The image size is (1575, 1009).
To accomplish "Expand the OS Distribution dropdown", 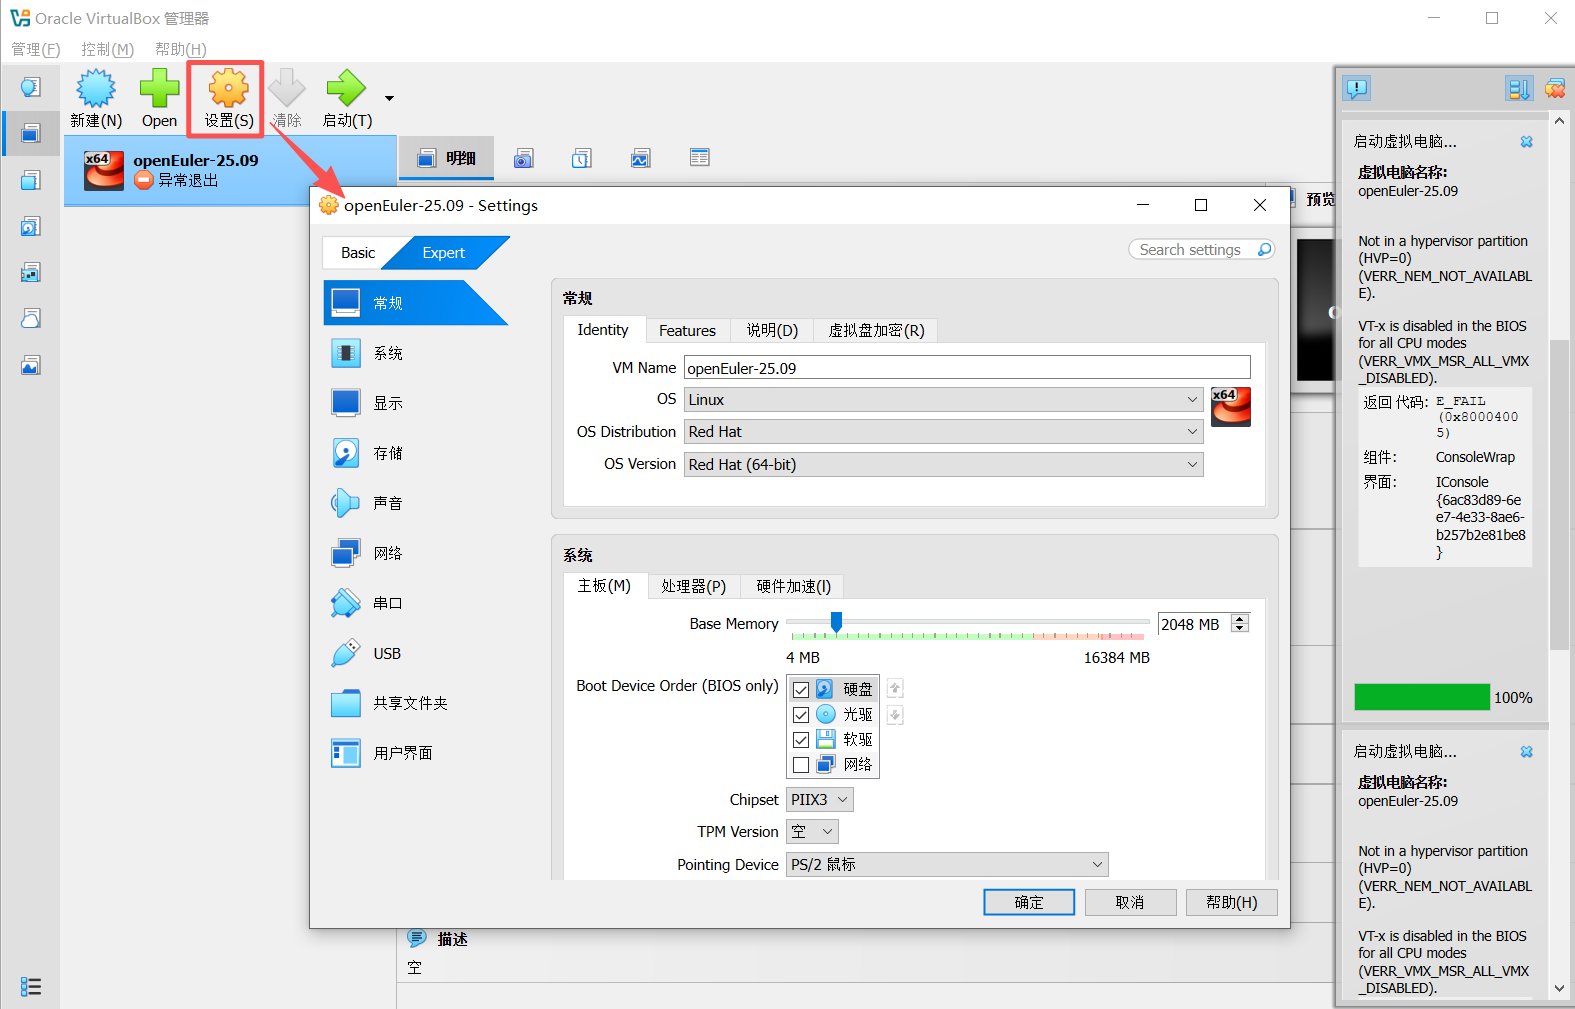I will [943, 432].
